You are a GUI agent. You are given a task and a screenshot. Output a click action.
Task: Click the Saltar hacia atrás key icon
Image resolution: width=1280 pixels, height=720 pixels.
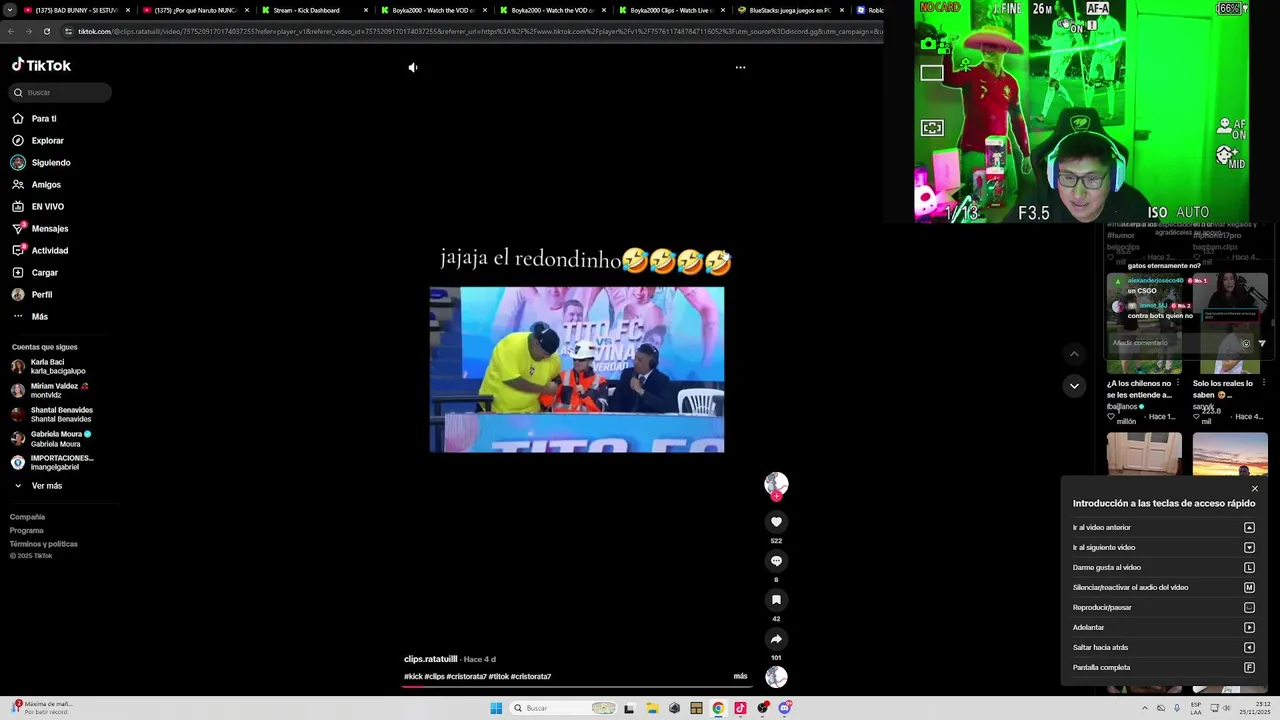coord(1249,647)
